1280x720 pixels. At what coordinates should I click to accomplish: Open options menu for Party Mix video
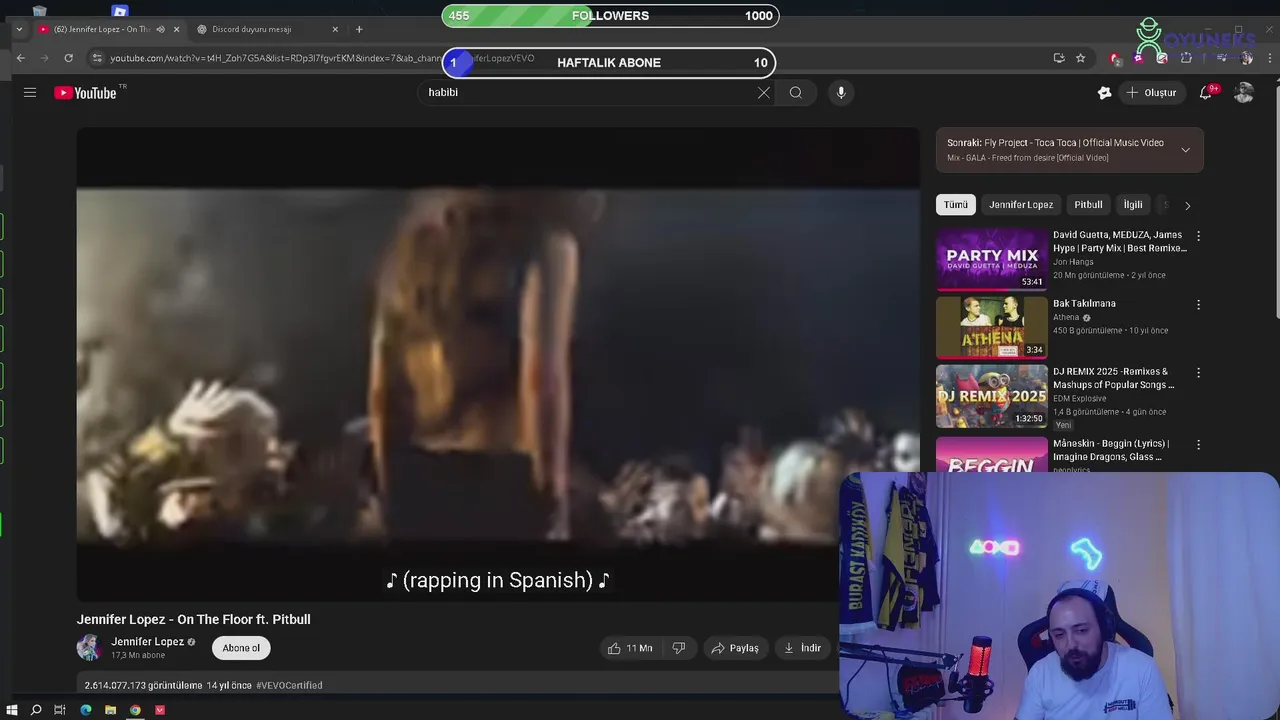coord(1198,236)
